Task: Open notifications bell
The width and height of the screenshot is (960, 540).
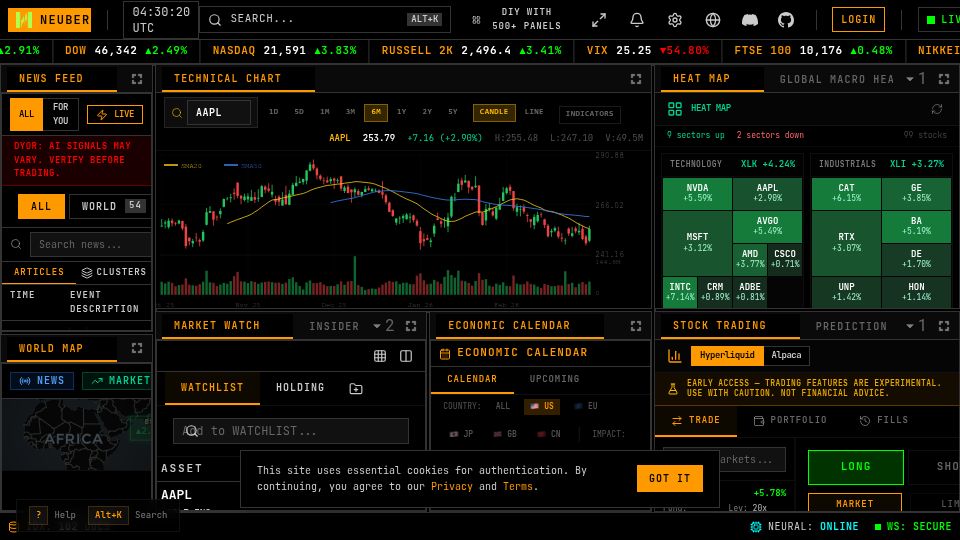Action: [x=637, y=20]
